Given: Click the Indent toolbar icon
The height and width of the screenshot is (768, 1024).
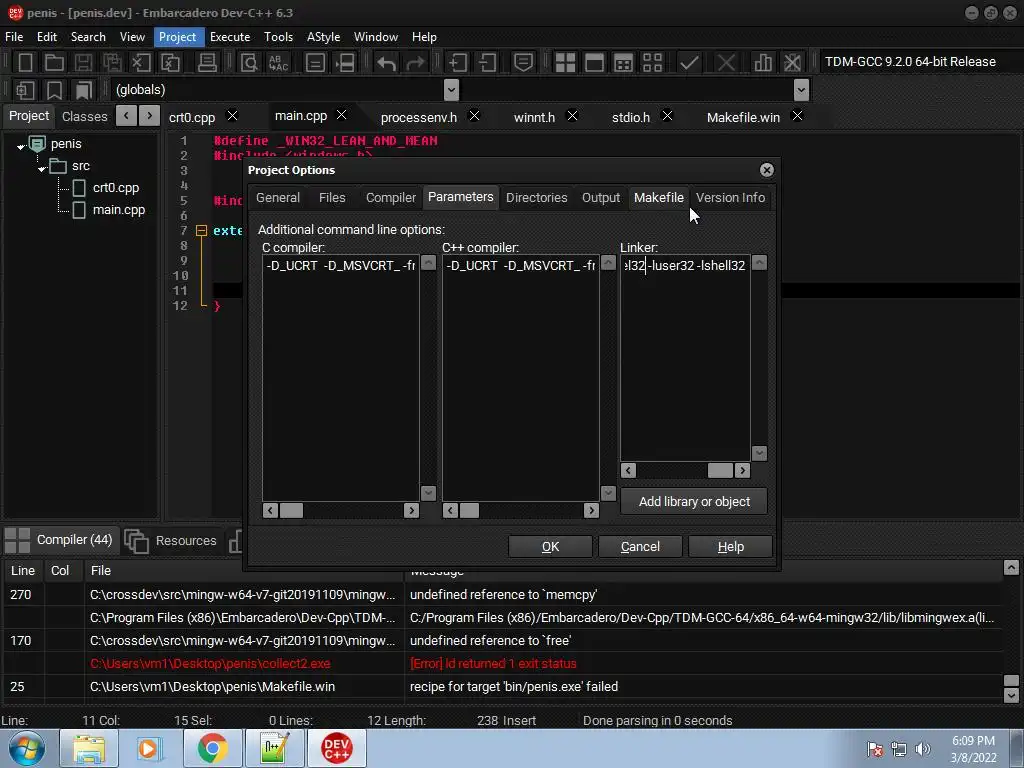Looking at the screenshot, I should tap(457, 63).
